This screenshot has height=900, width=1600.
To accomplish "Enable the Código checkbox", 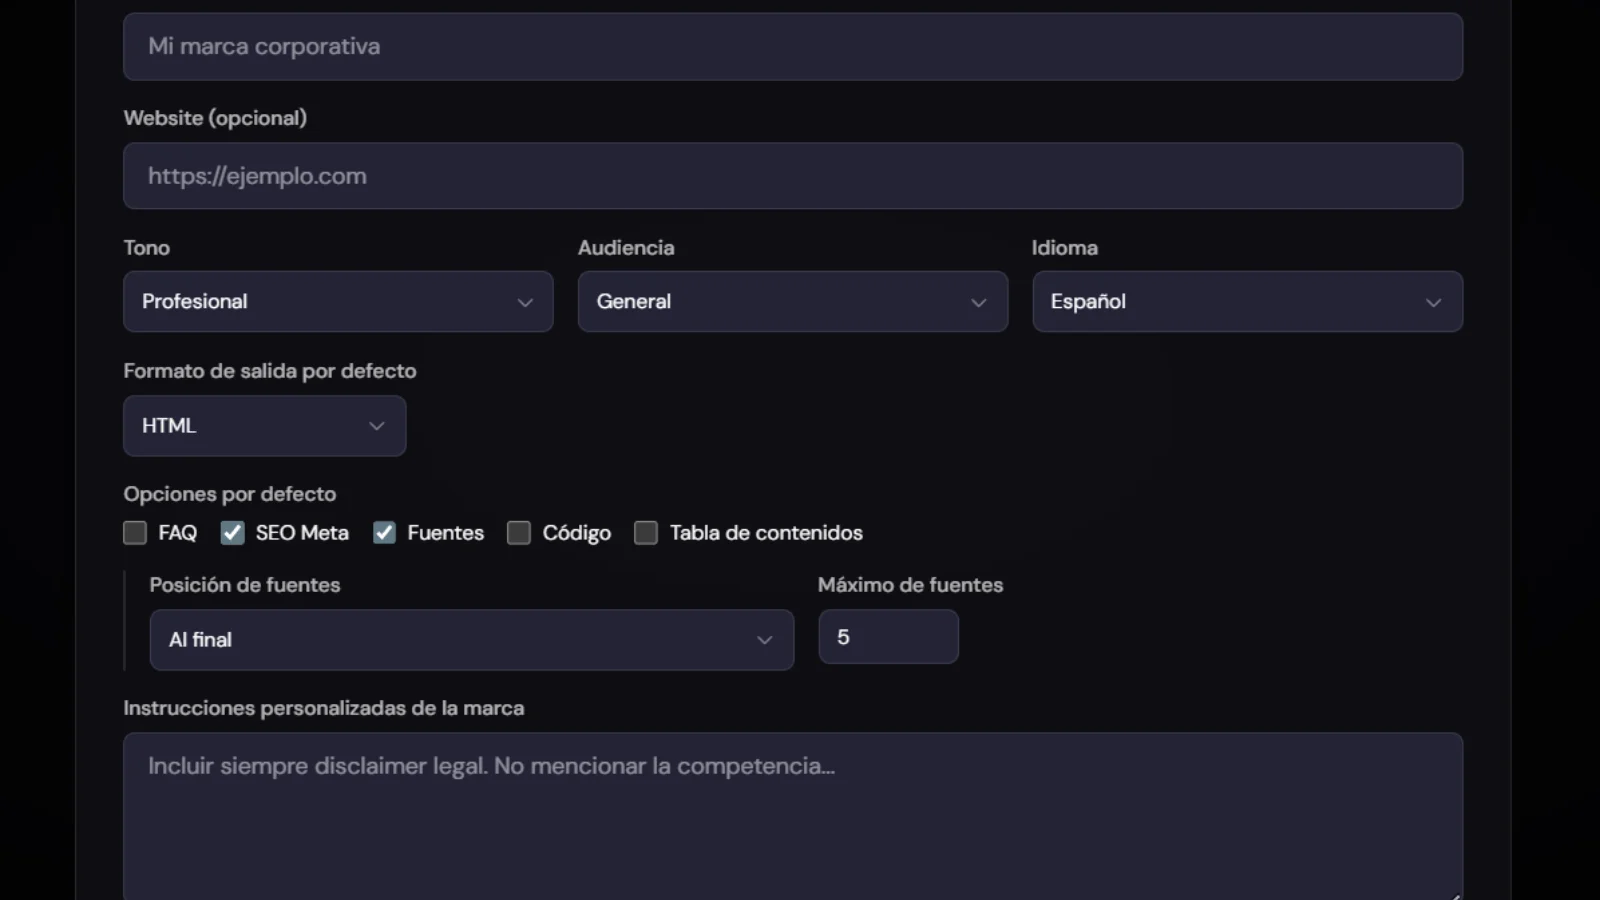I will 519,533.
